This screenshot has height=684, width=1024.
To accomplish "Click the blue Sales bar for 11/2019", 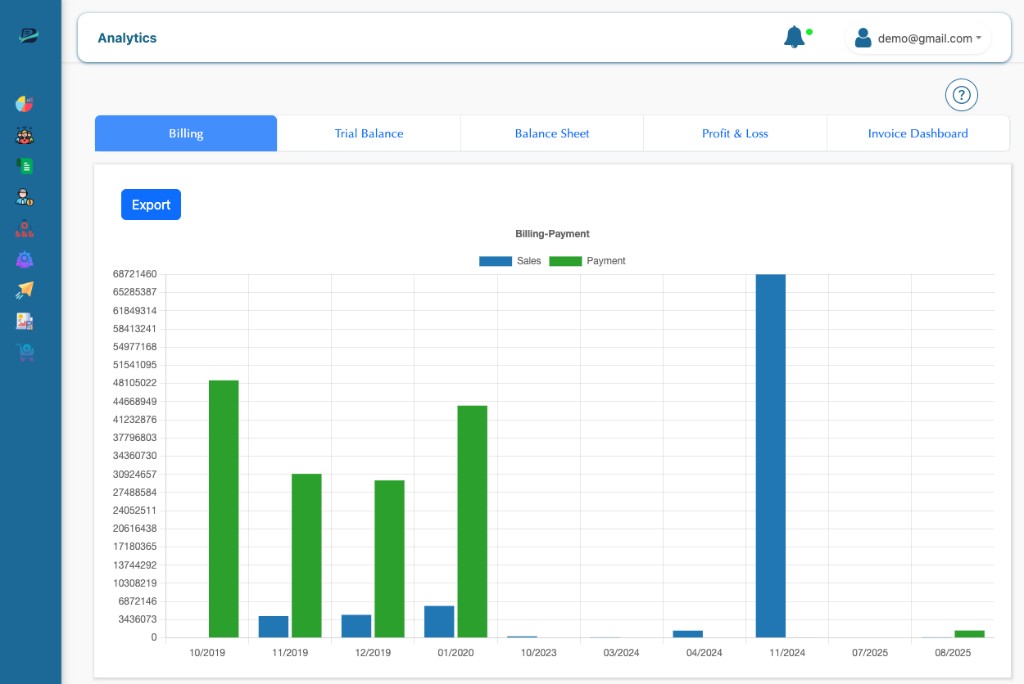I will (x=273, y=627).
